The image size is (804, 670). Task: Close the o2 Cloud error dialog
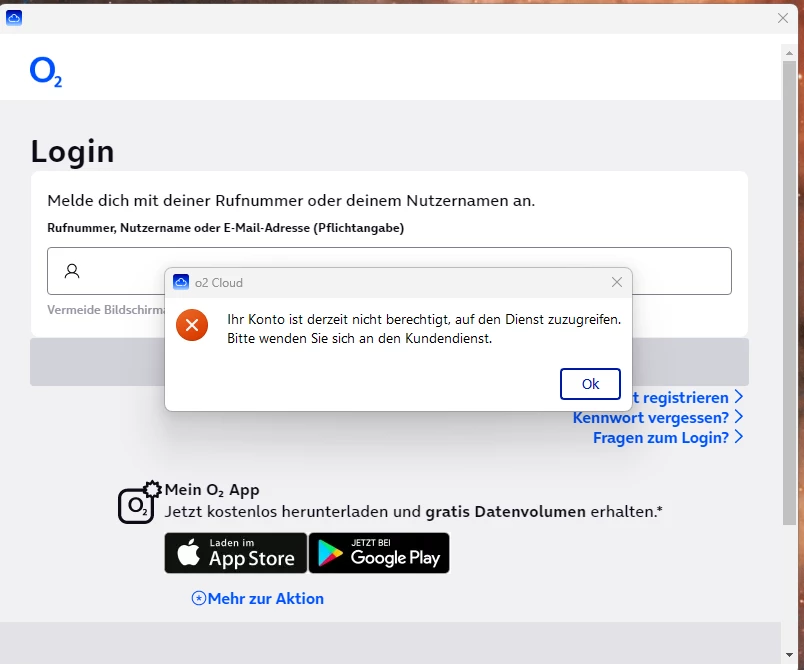[617, 282]
